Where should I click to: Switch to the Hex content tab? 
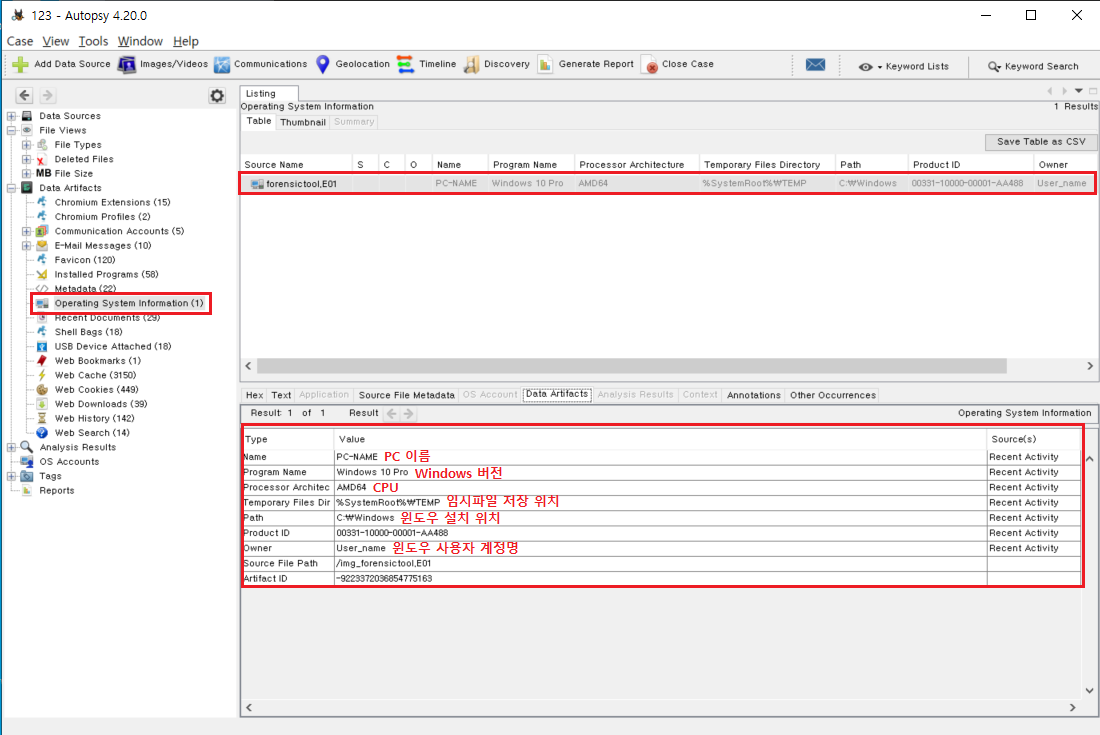tap(255, 395)
